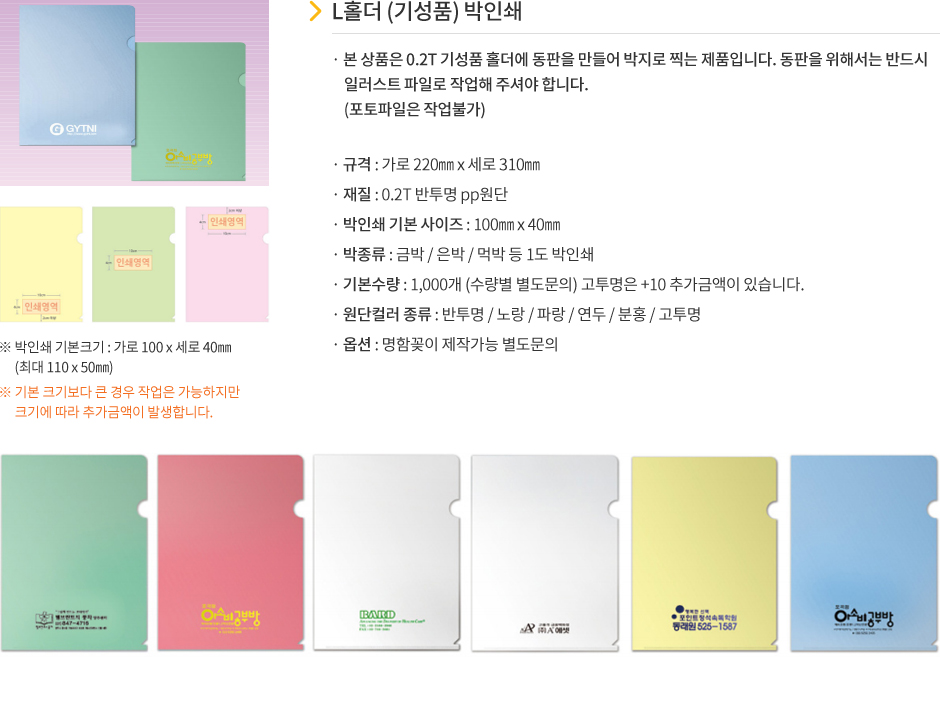Viewport: 940px width, 713px height.
Task: Click the orange extra-cost notice text
Action: click(120, 402)
